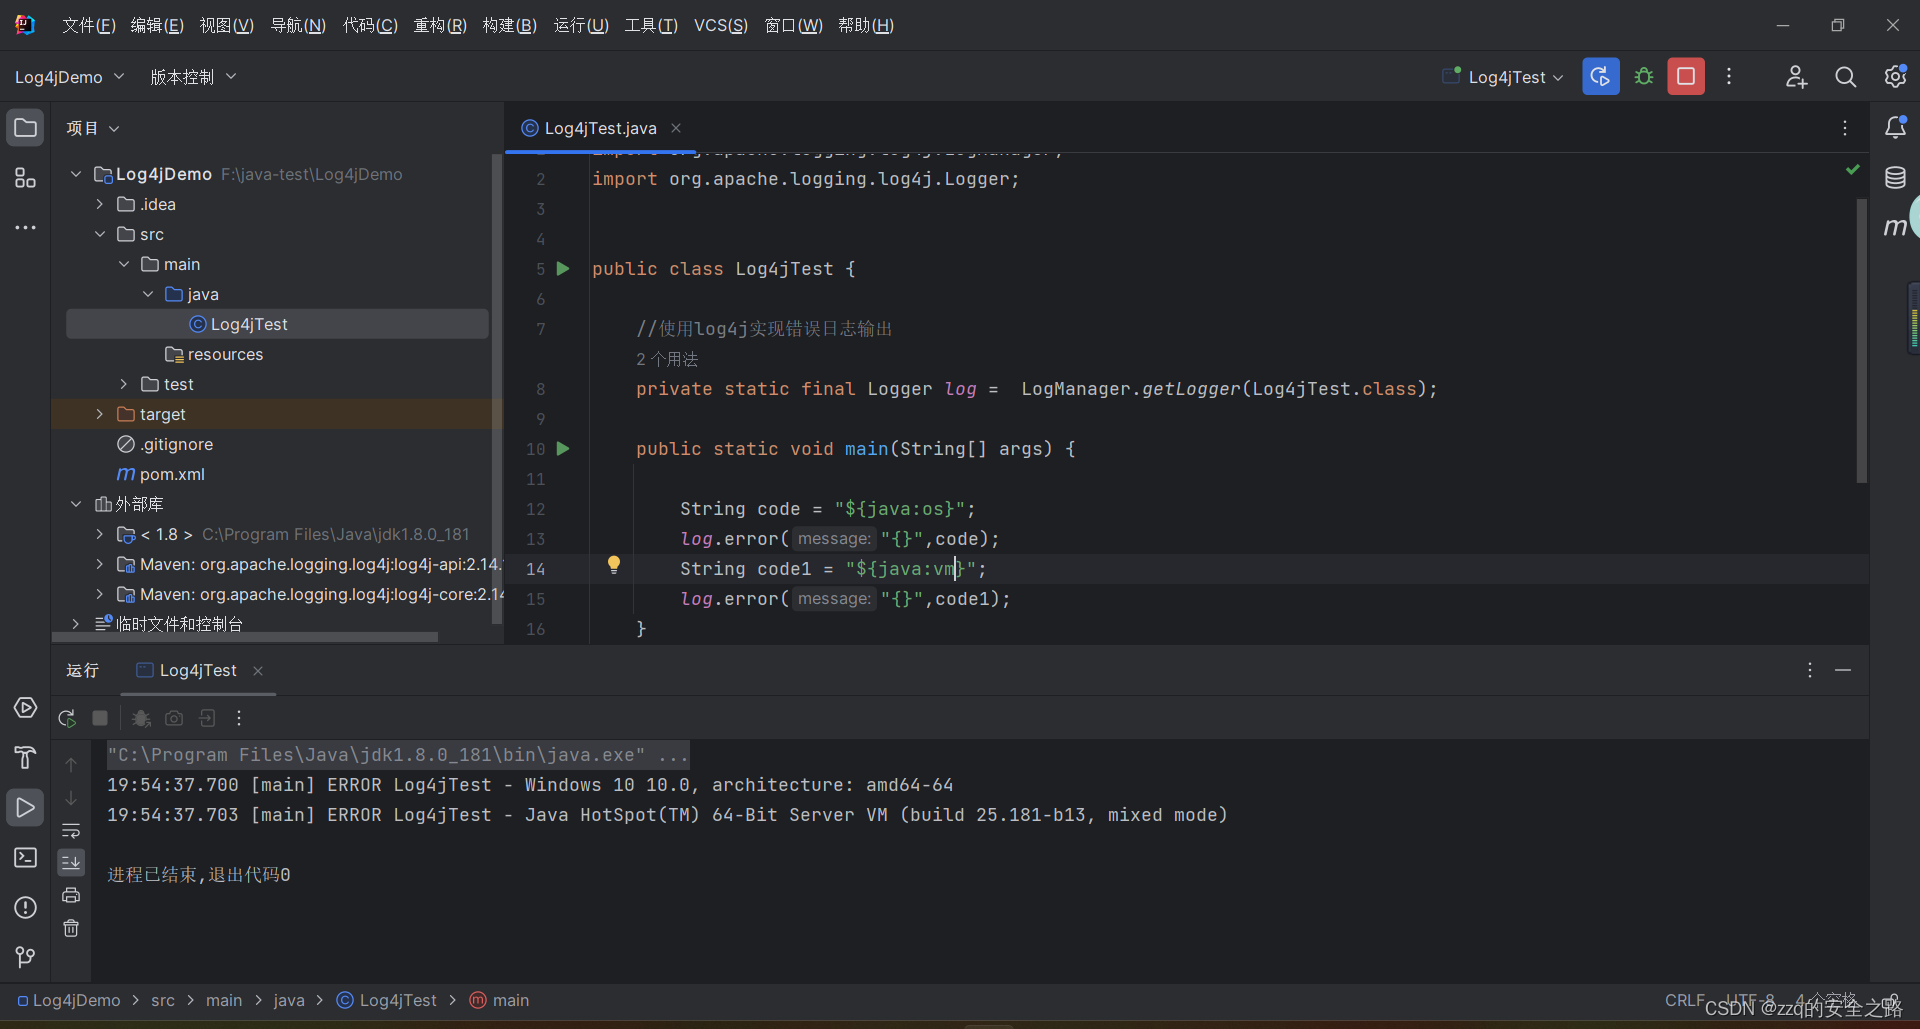The height and width of the screenshot is (1029, 1920).
Task: Select .gitignore file in tree
Action: click(x=176, y=444)
